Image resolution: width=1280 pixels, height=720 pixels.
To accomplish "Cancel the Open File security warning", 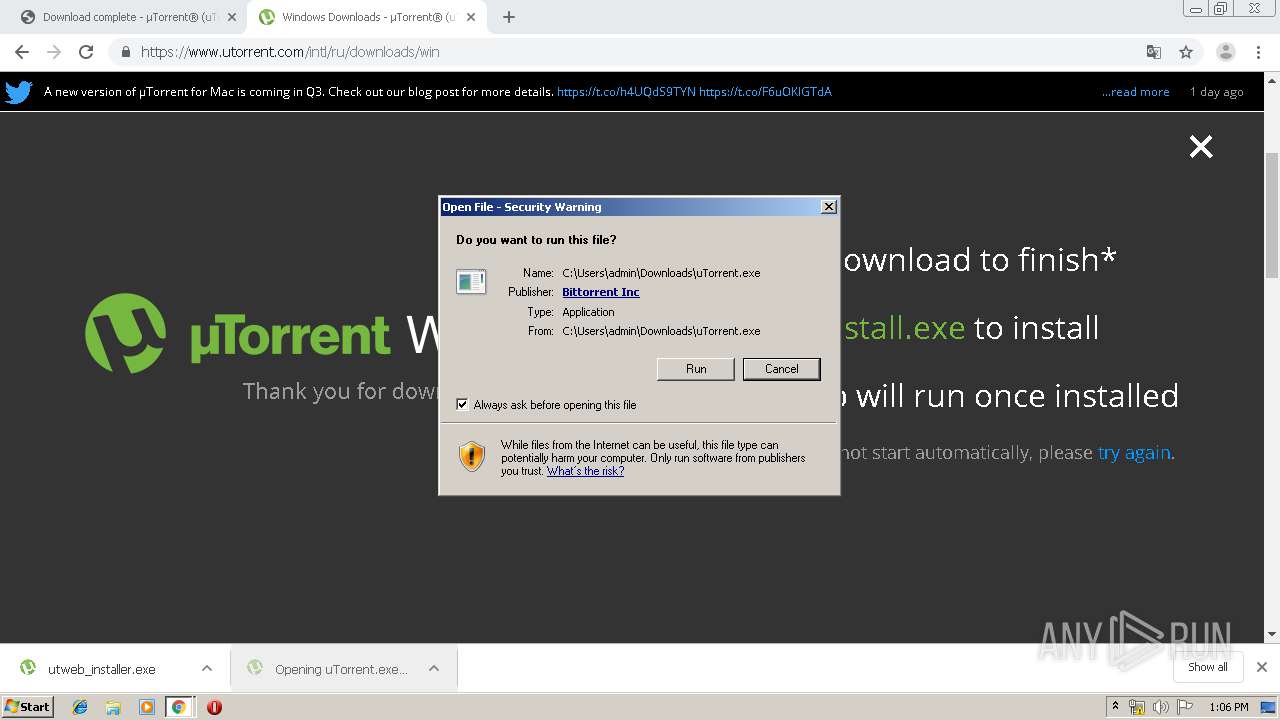I will click(x=781, y=369).
